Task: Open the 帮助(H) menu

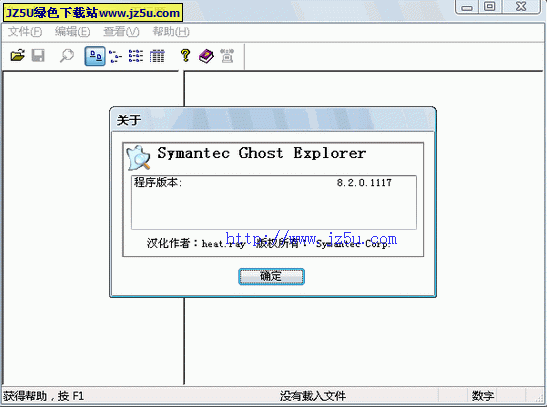Action: click(x=171, y=32)
